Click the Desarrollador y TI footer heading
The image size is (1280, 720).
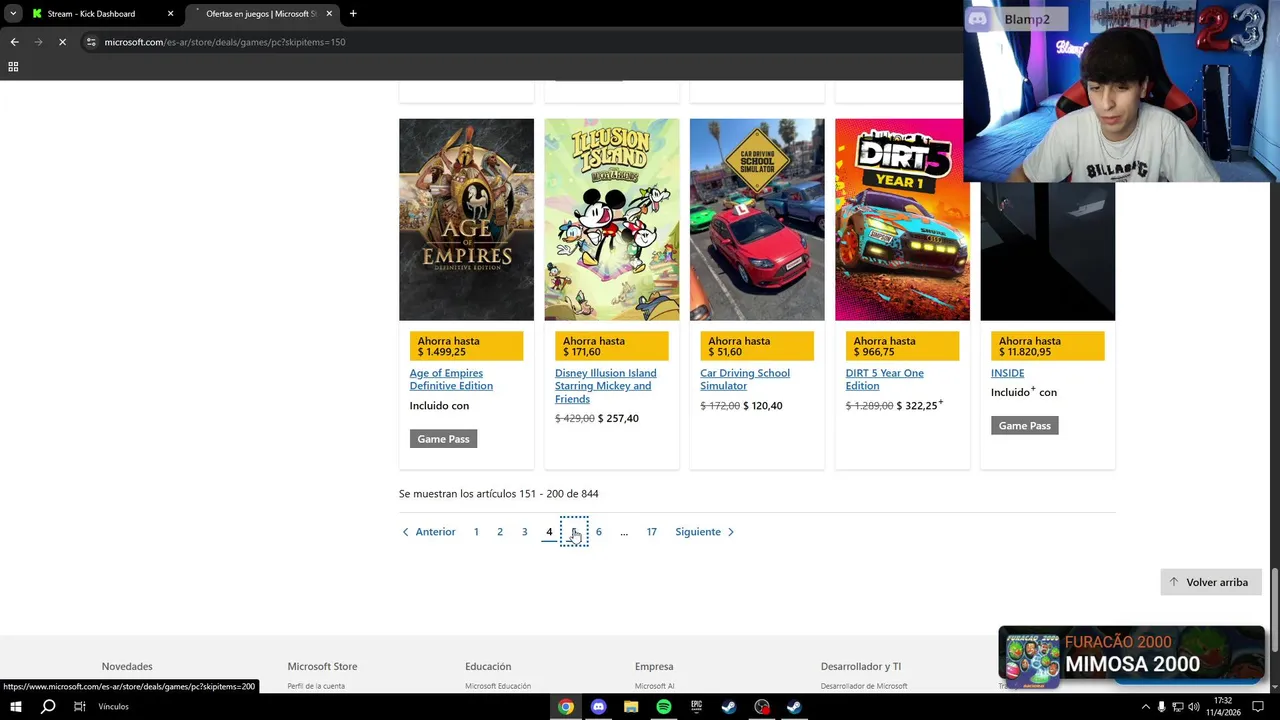pos(861,666)
